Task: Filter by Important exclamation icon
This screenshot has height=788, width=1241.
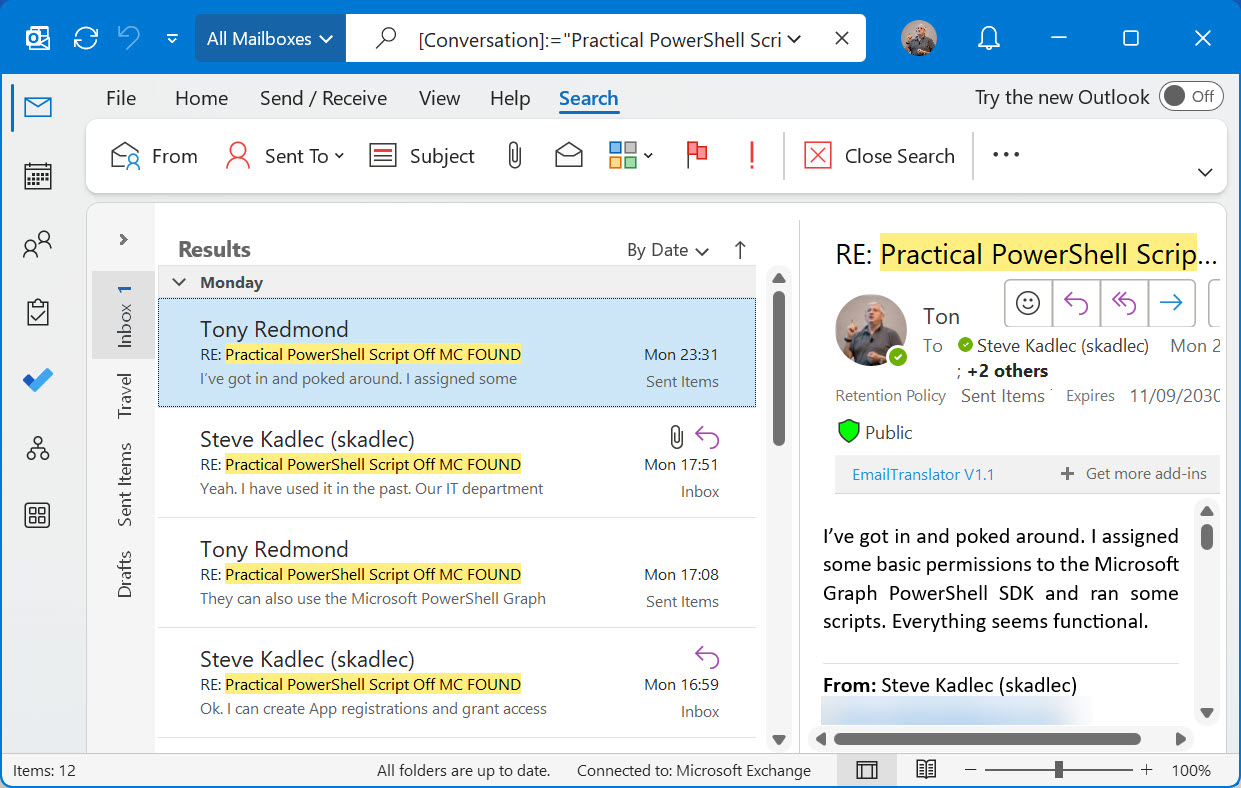Action: point(752,155)
